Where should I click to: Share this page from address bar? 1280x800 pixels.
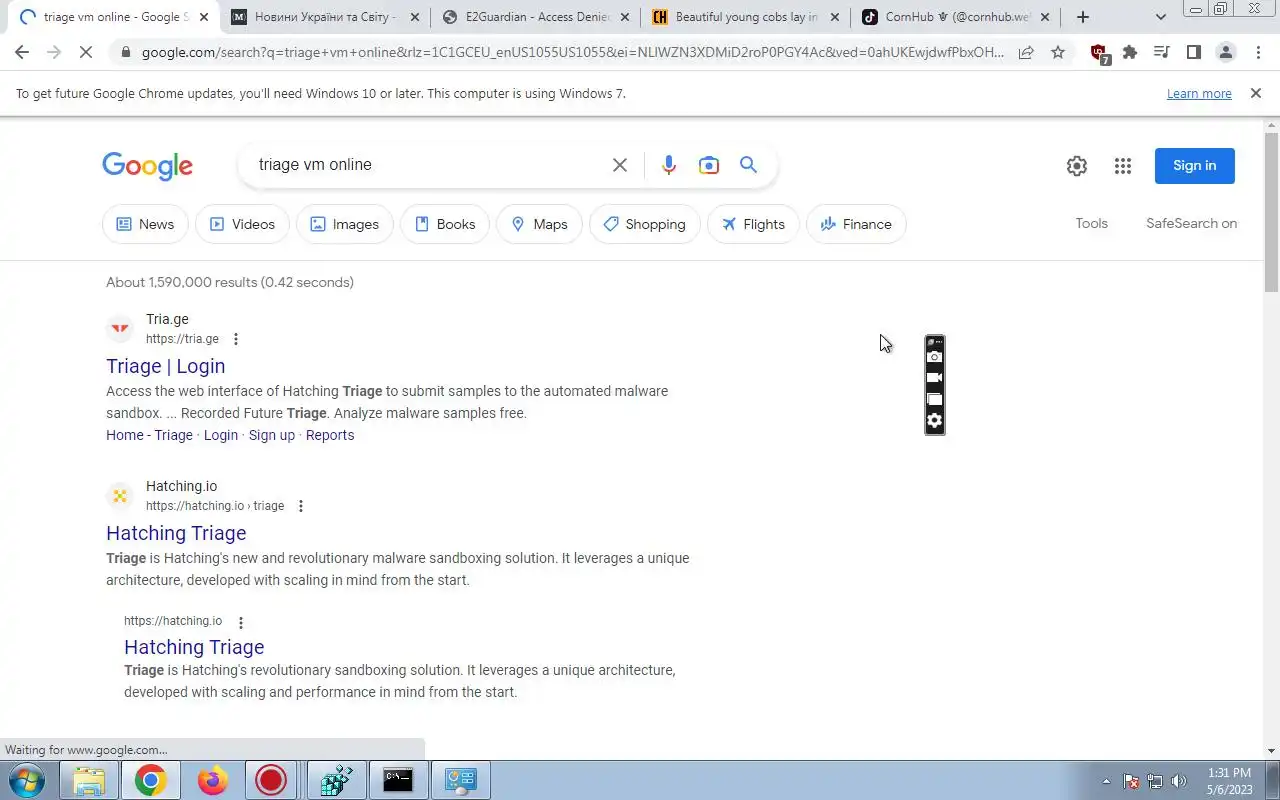(1026, 53)
